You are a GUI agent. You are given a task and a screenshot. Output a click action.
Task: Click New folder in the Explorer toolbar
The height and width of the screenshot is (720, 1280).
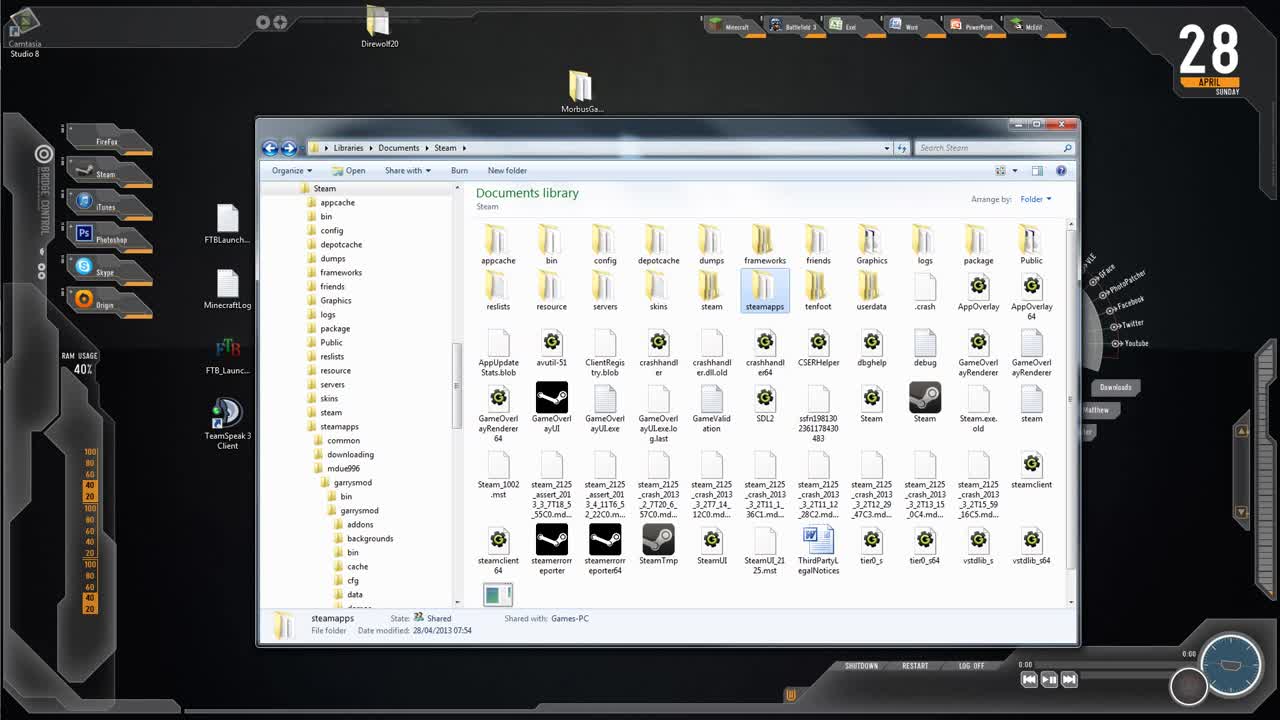click(x=507, y=170)
